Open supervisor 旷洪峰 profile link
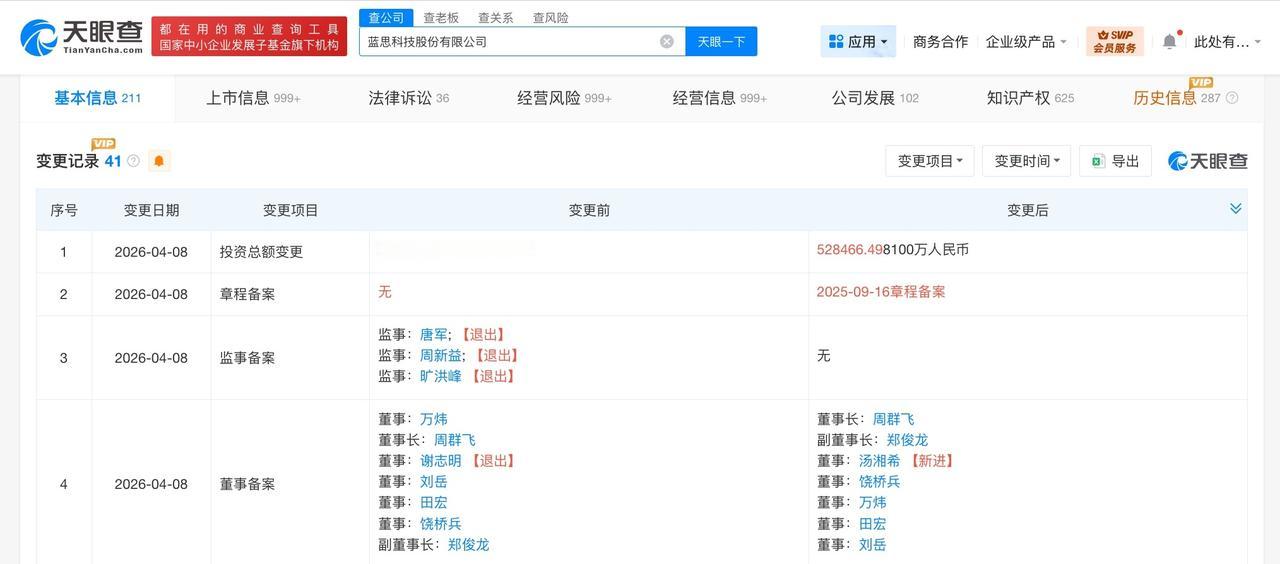This screenshot has width=1280, height=564. 441,376
